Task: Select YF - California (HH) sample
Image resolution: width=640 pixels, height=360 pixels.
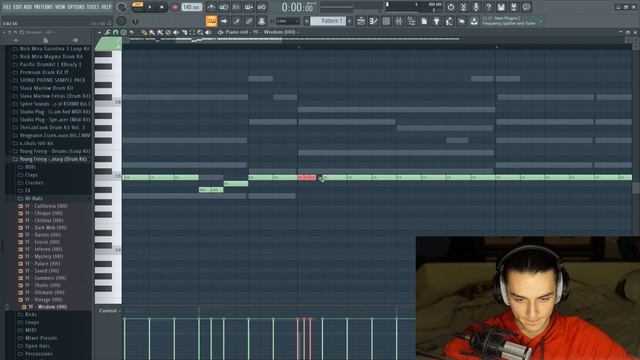Action: coord(43,206)
